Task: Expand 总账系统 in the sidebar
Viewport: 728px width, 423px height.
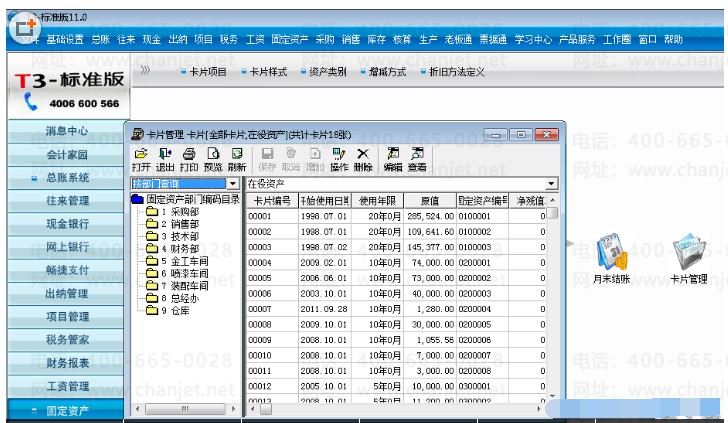Action: click(68, 178)
